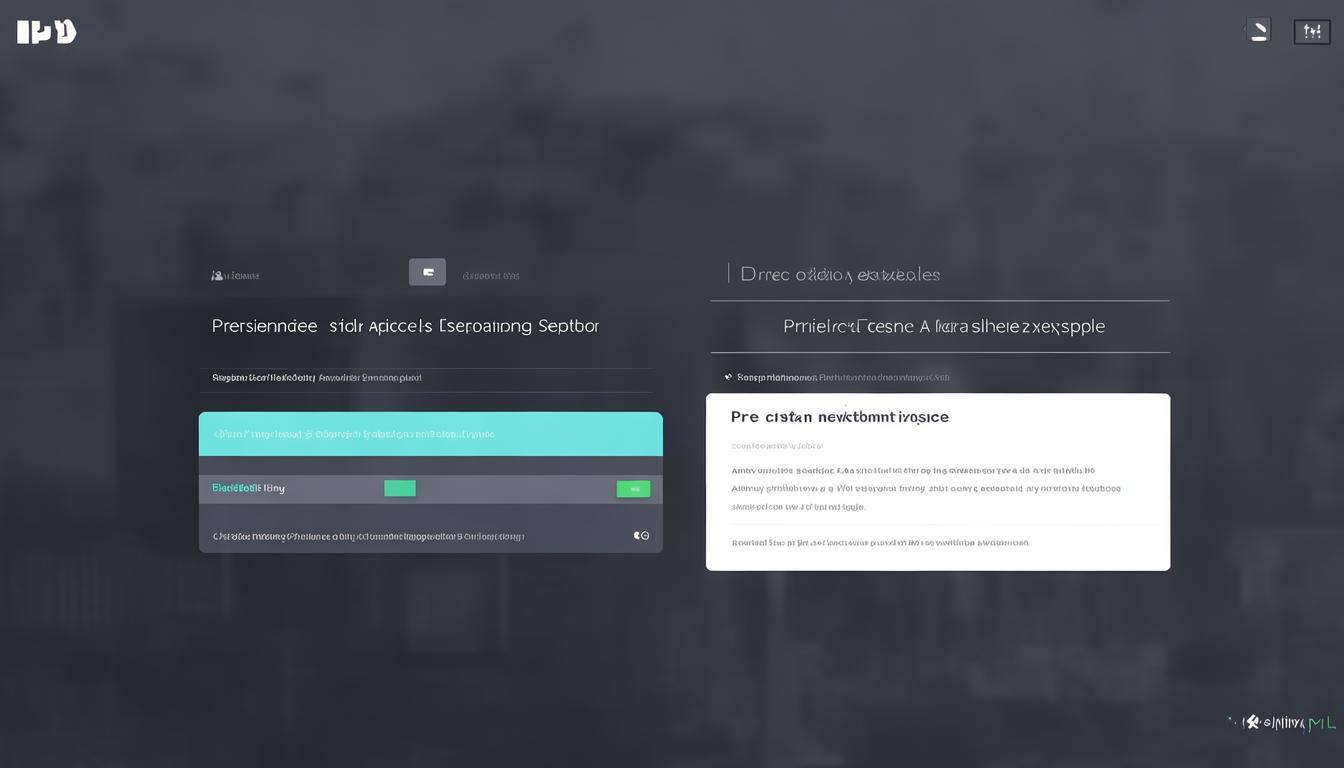Image resolution: width=1344 pixels, height=768 pixels.
Task: Click the white logo in the top-left corner
Action: tap(47, 32)
